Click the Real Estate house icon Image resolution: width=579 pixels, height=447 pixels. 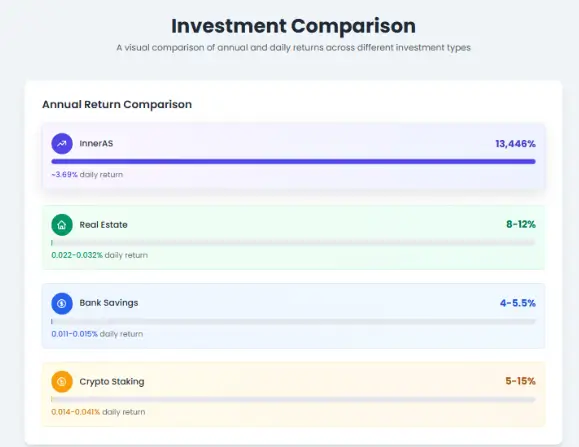point(62,225)
